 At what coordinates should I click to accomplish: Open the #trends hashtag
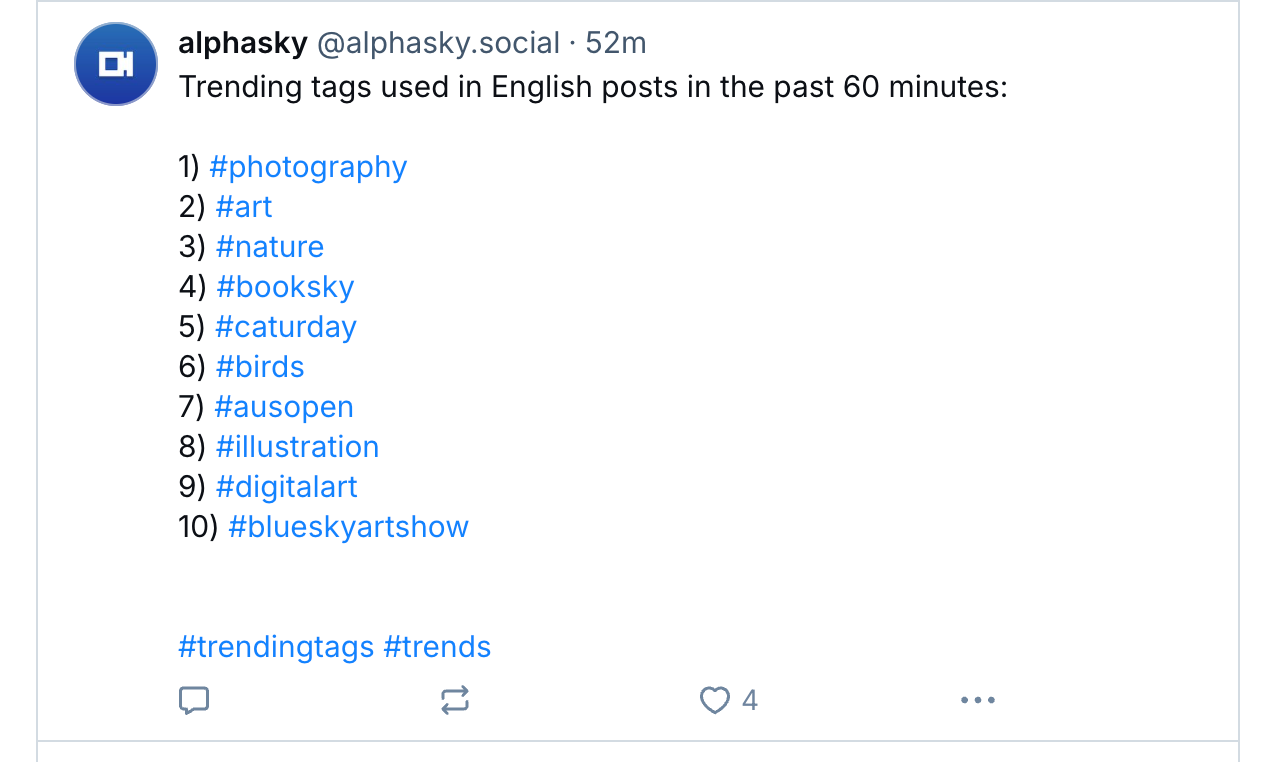tap(437, 647)
